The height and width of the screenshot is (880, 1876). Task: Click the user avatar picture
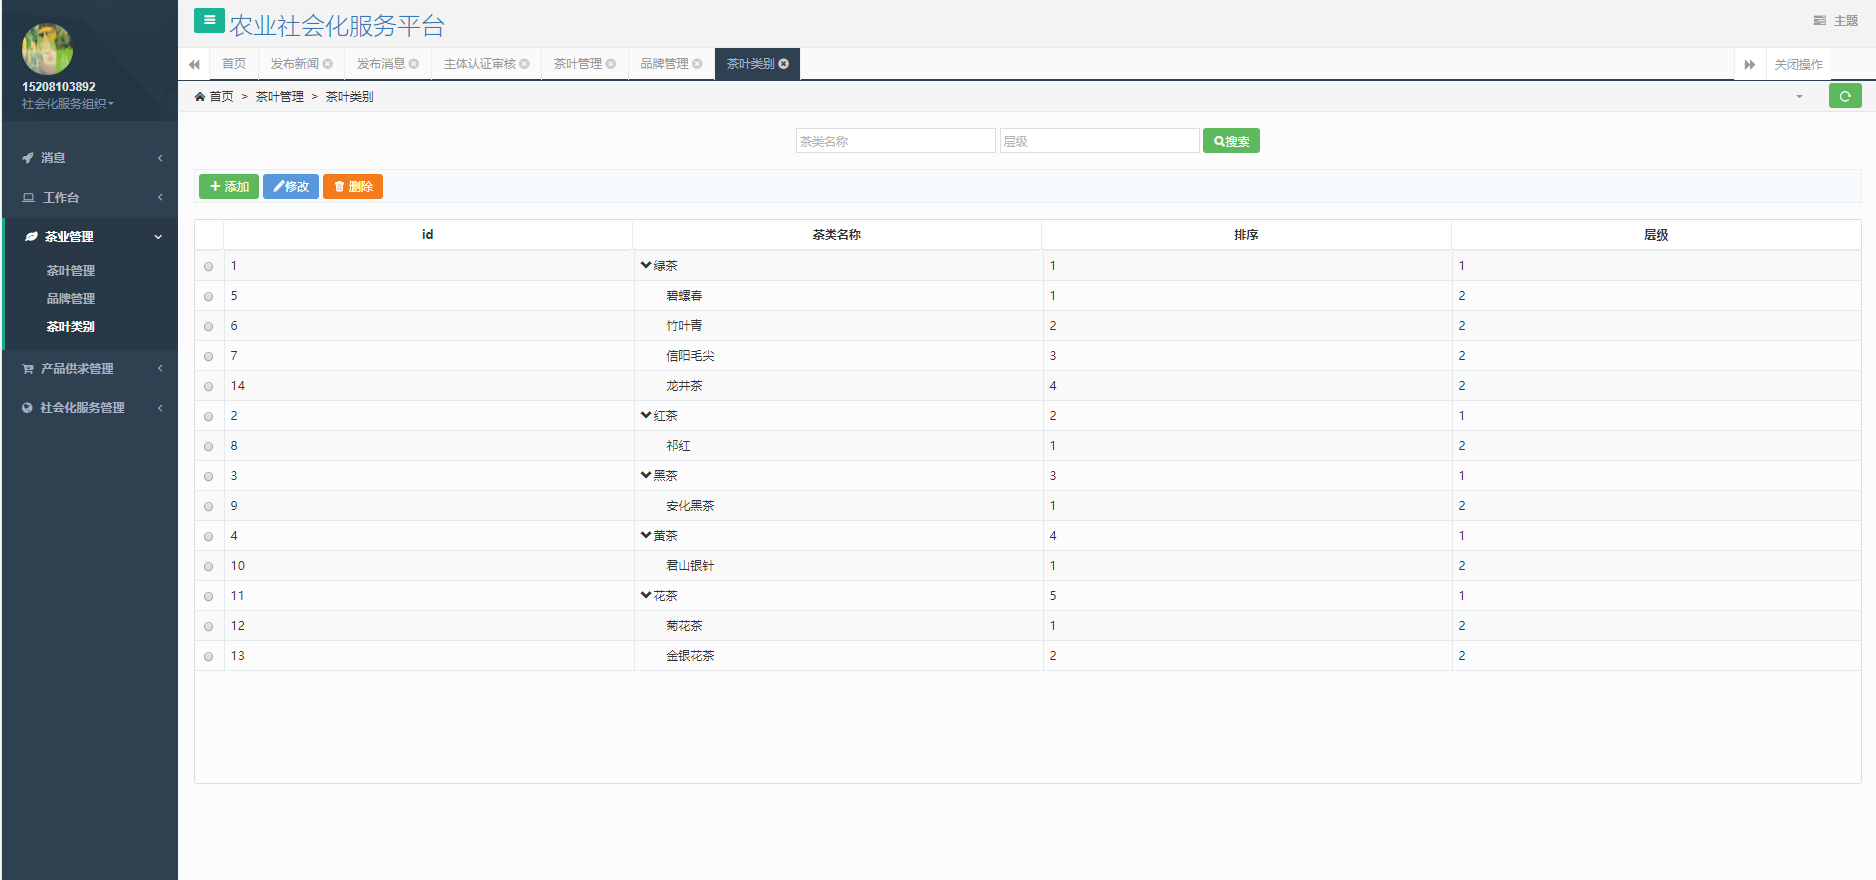click(47, 48)
